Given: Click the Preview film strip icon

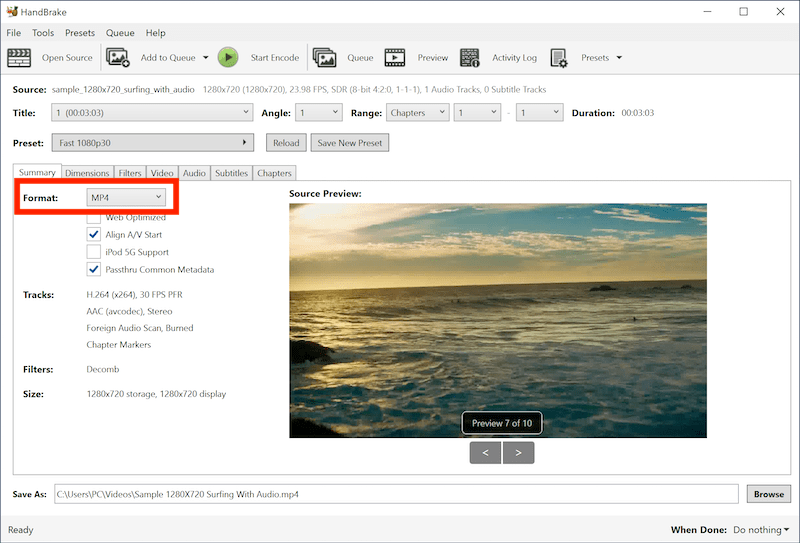Looking at the screenshot, I should (395, 58).
